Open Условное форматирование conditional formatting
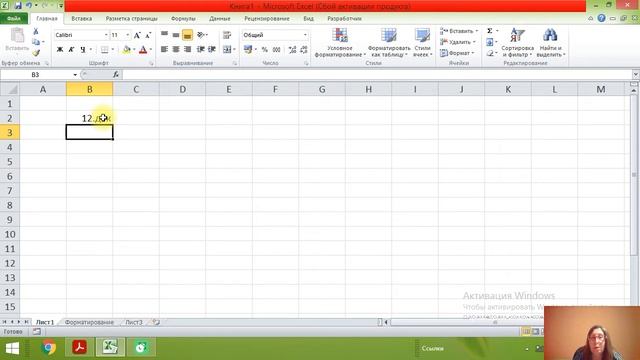640x360 pixels. (x=340, y=42)
